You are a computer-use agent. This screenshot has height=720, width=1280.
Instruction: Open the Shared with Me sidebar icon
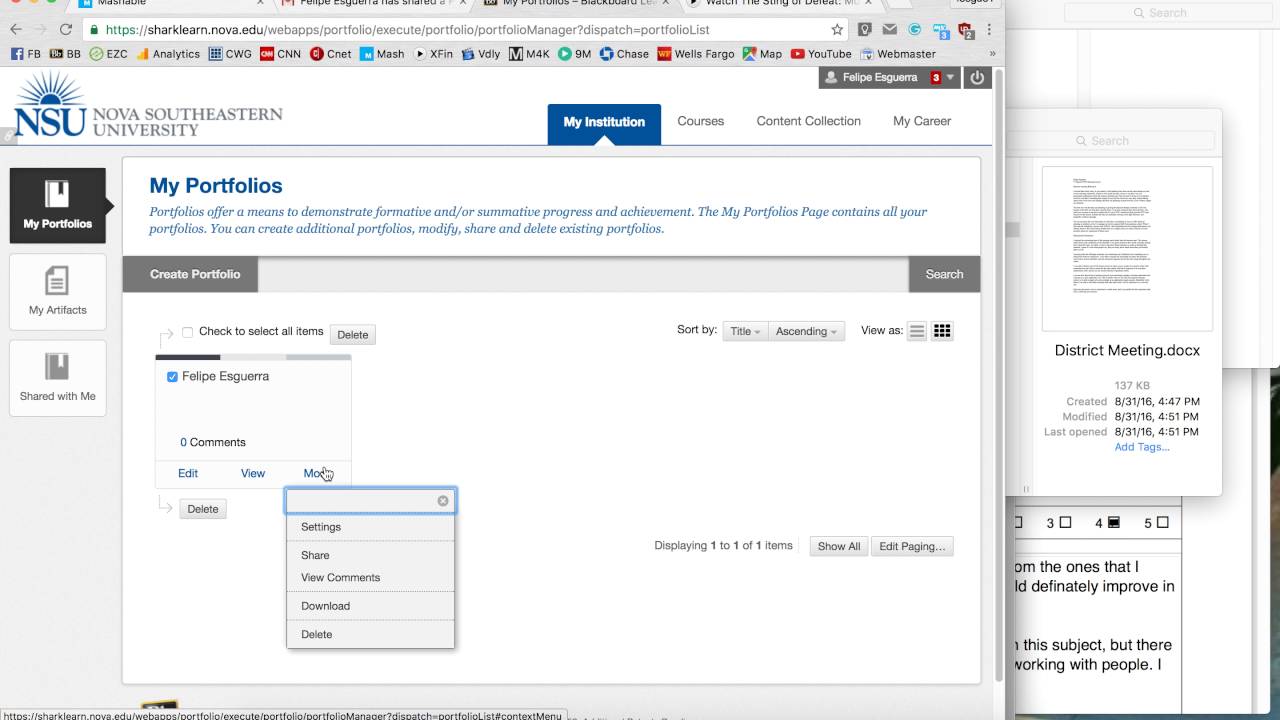tap(58, 378)
